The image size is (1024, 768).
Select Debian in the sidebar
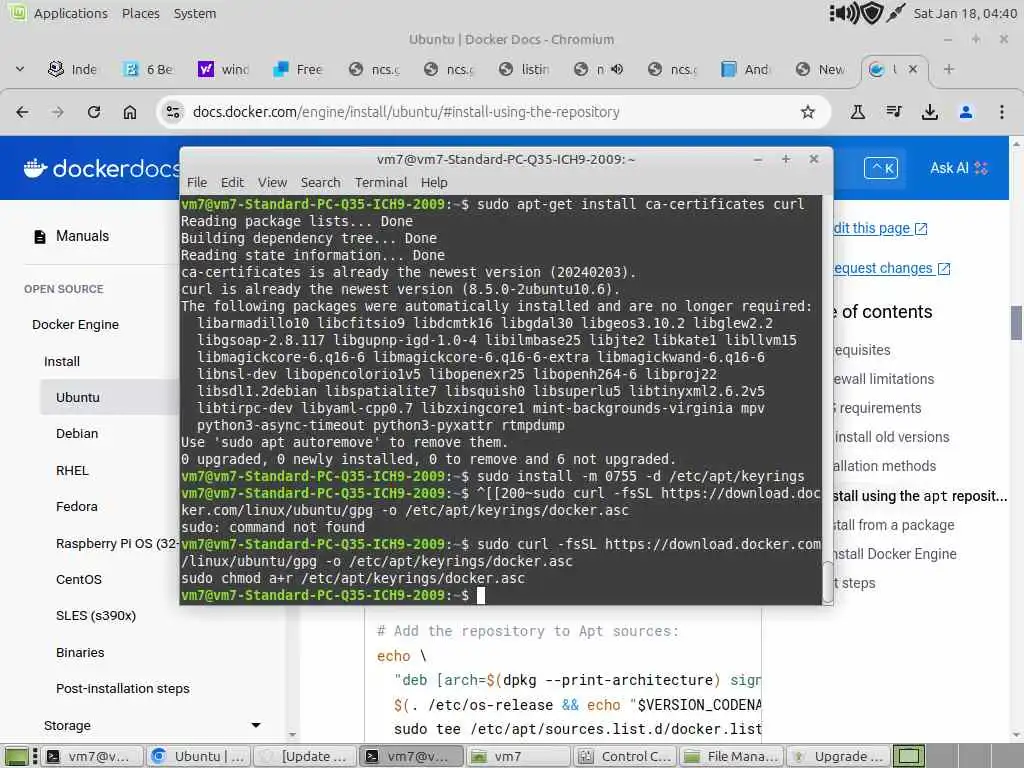pyautogui.click(x=77, y=434)
